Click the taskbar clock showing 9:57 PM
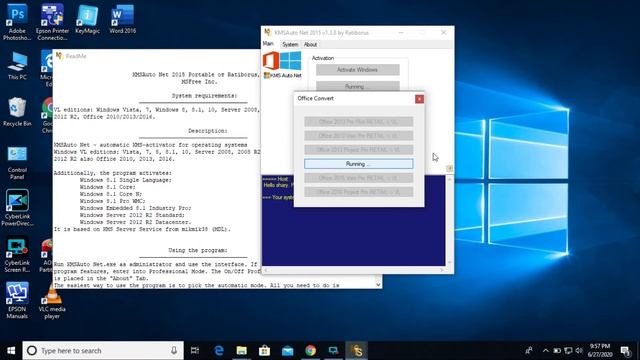The width and height of the screenshot is (640, 360). click(600, 350)
